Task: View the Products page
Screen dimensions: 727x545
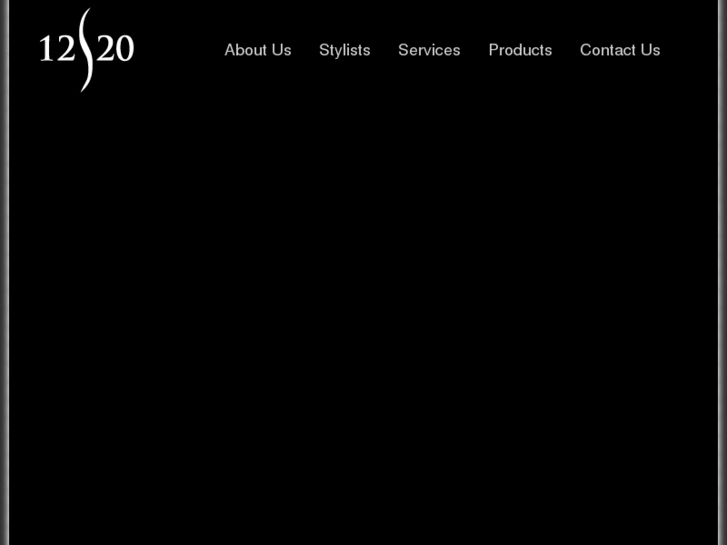Action: tap(520, 50)
